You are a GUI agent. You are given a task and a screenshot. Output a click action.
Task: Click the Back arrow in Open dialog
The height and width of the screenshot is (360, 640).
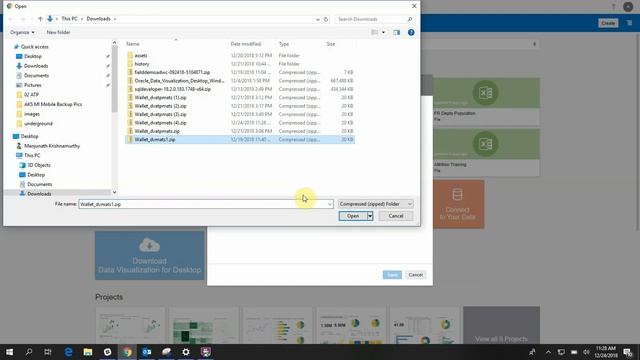click(11, 19)
